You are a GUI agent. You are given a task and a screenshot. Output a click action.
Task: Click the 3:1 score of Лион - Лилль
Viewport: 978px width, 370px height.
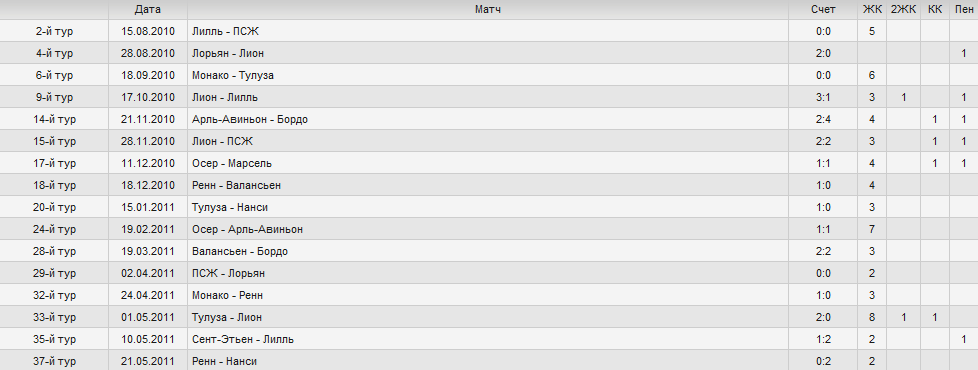click(823, 97)
